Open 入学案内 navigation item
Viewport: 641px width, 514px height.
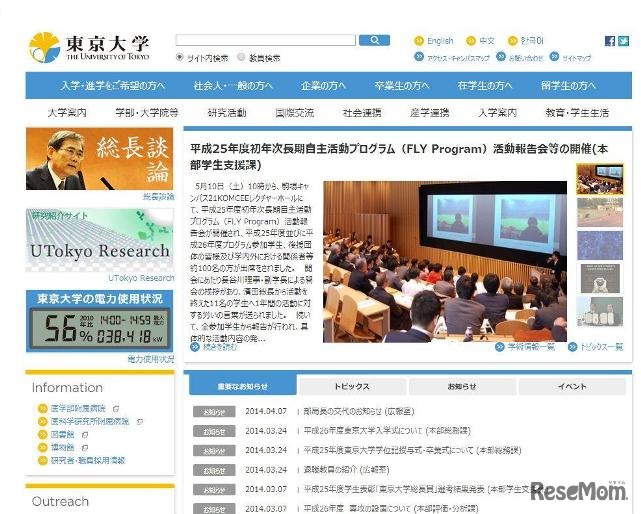pyautogui.click(x=498, y=112)
